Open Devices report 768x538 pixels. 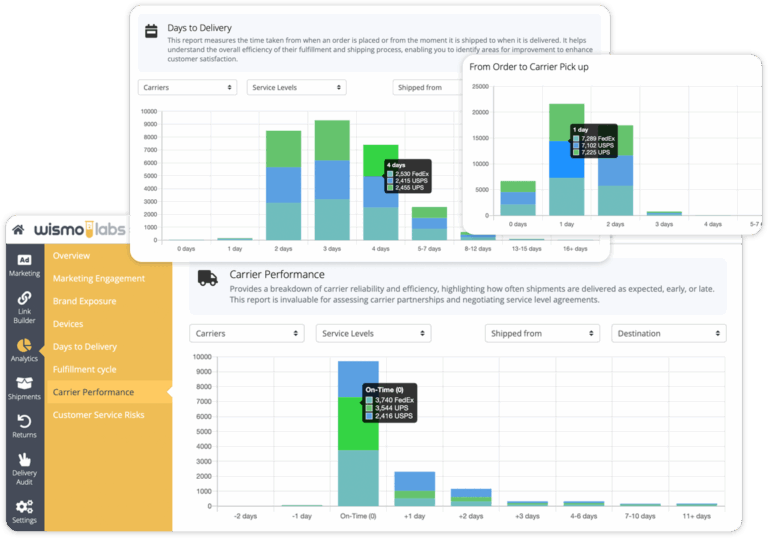click(68, 324)
